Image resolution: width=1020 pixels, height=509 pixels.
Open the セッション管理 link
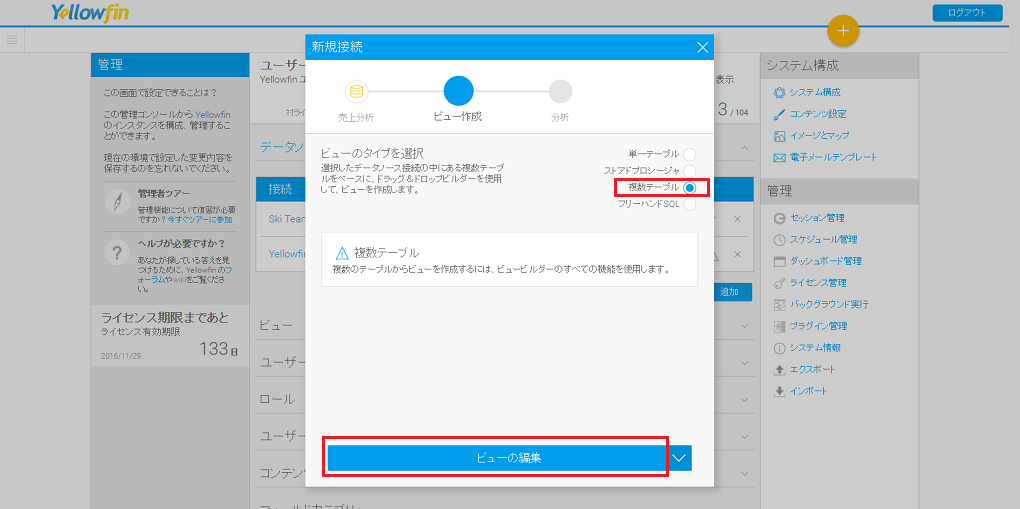point(818,218)
